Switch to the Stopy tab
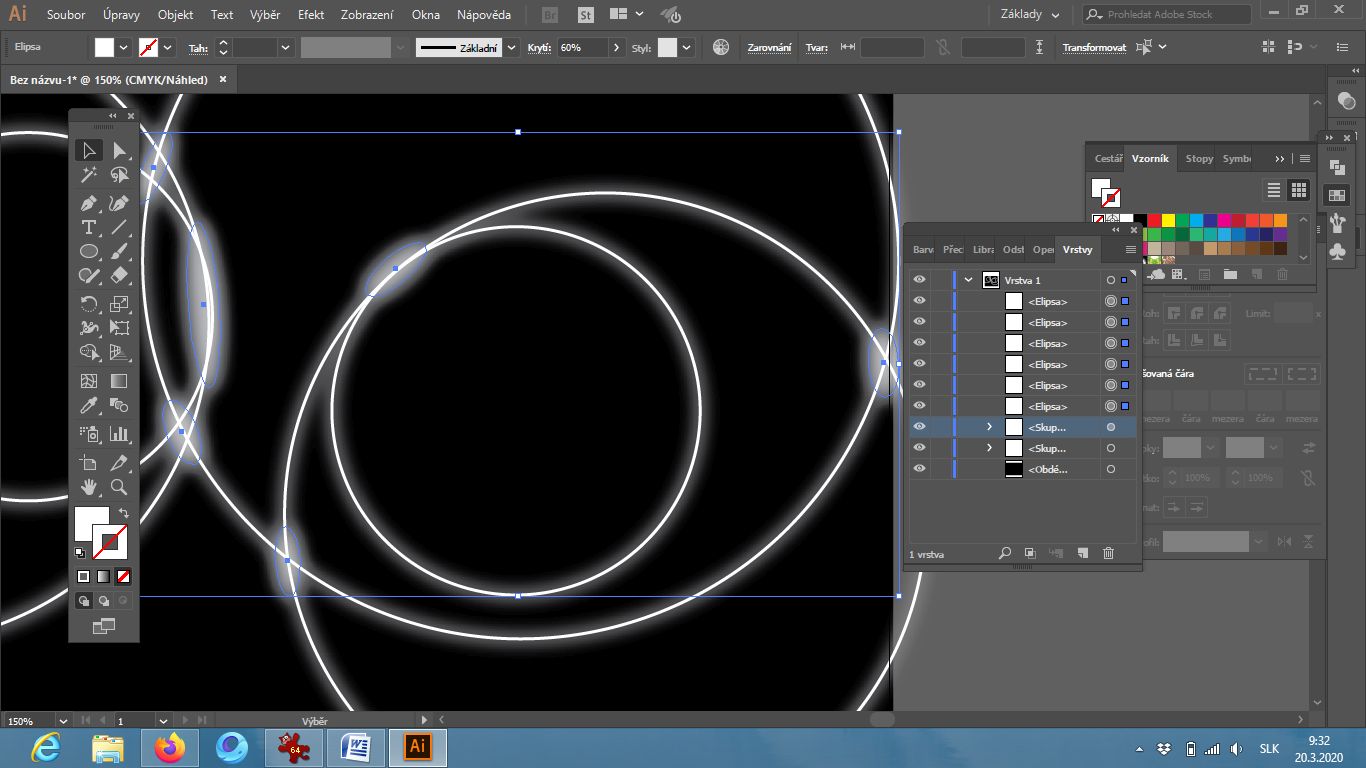The height and width of the screenshot is (768, 1366). (x=1199, y=158)
